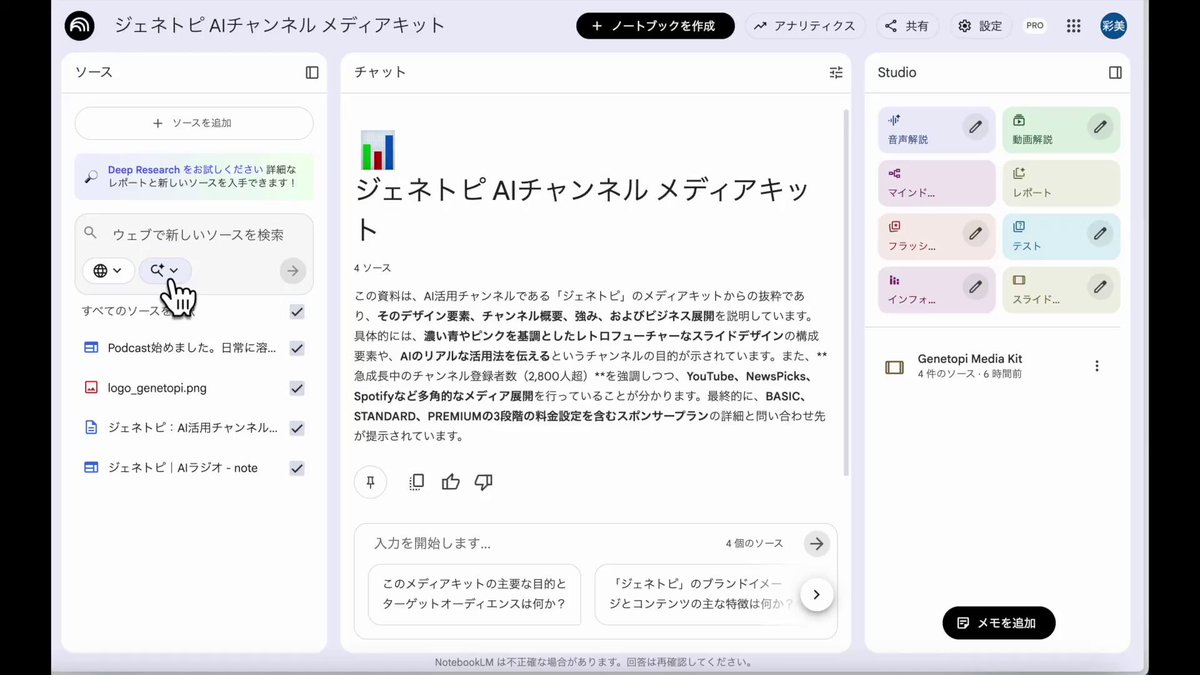1200x675 pixels.
Task: Open source ジェネトピ：AI活用チャンネル
Action: (x=192, y=428)
